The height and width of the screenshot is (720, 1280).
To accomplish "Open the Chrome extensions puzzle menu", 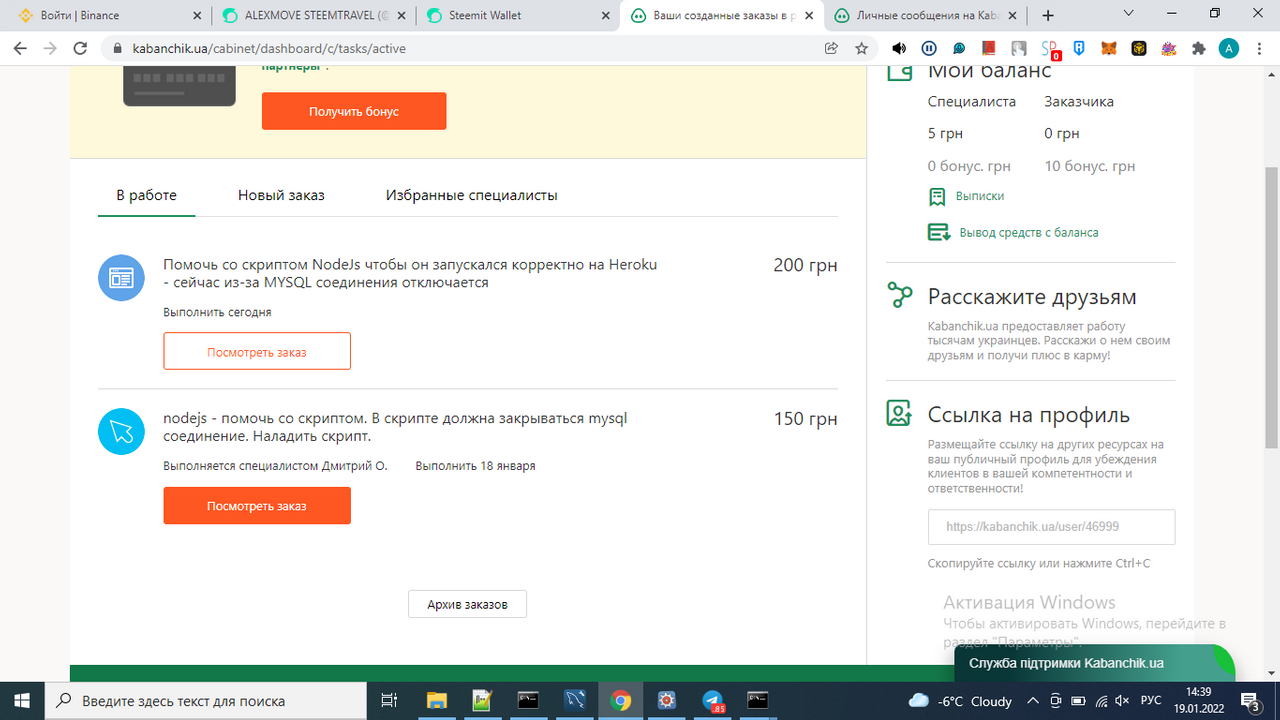I will point(1199,48).
